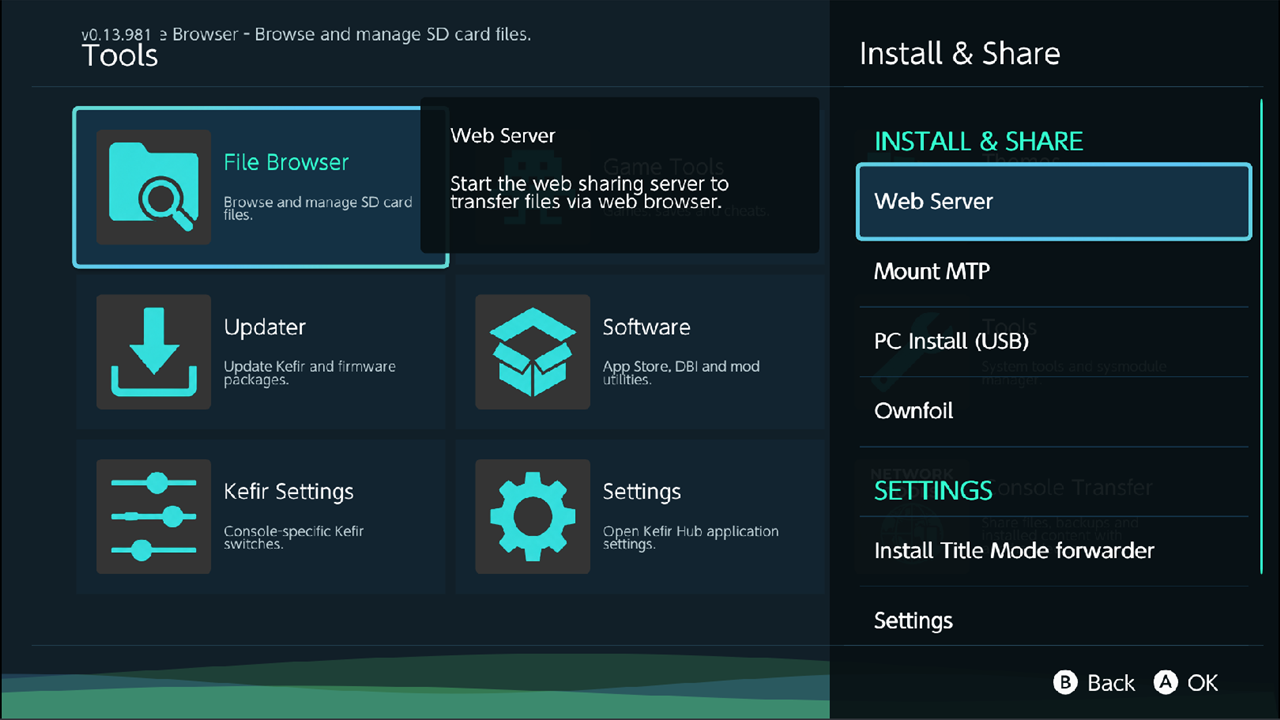Open the File Browser folder icon
Viewport: 1280px width, 720px height.
pos(153,187)
